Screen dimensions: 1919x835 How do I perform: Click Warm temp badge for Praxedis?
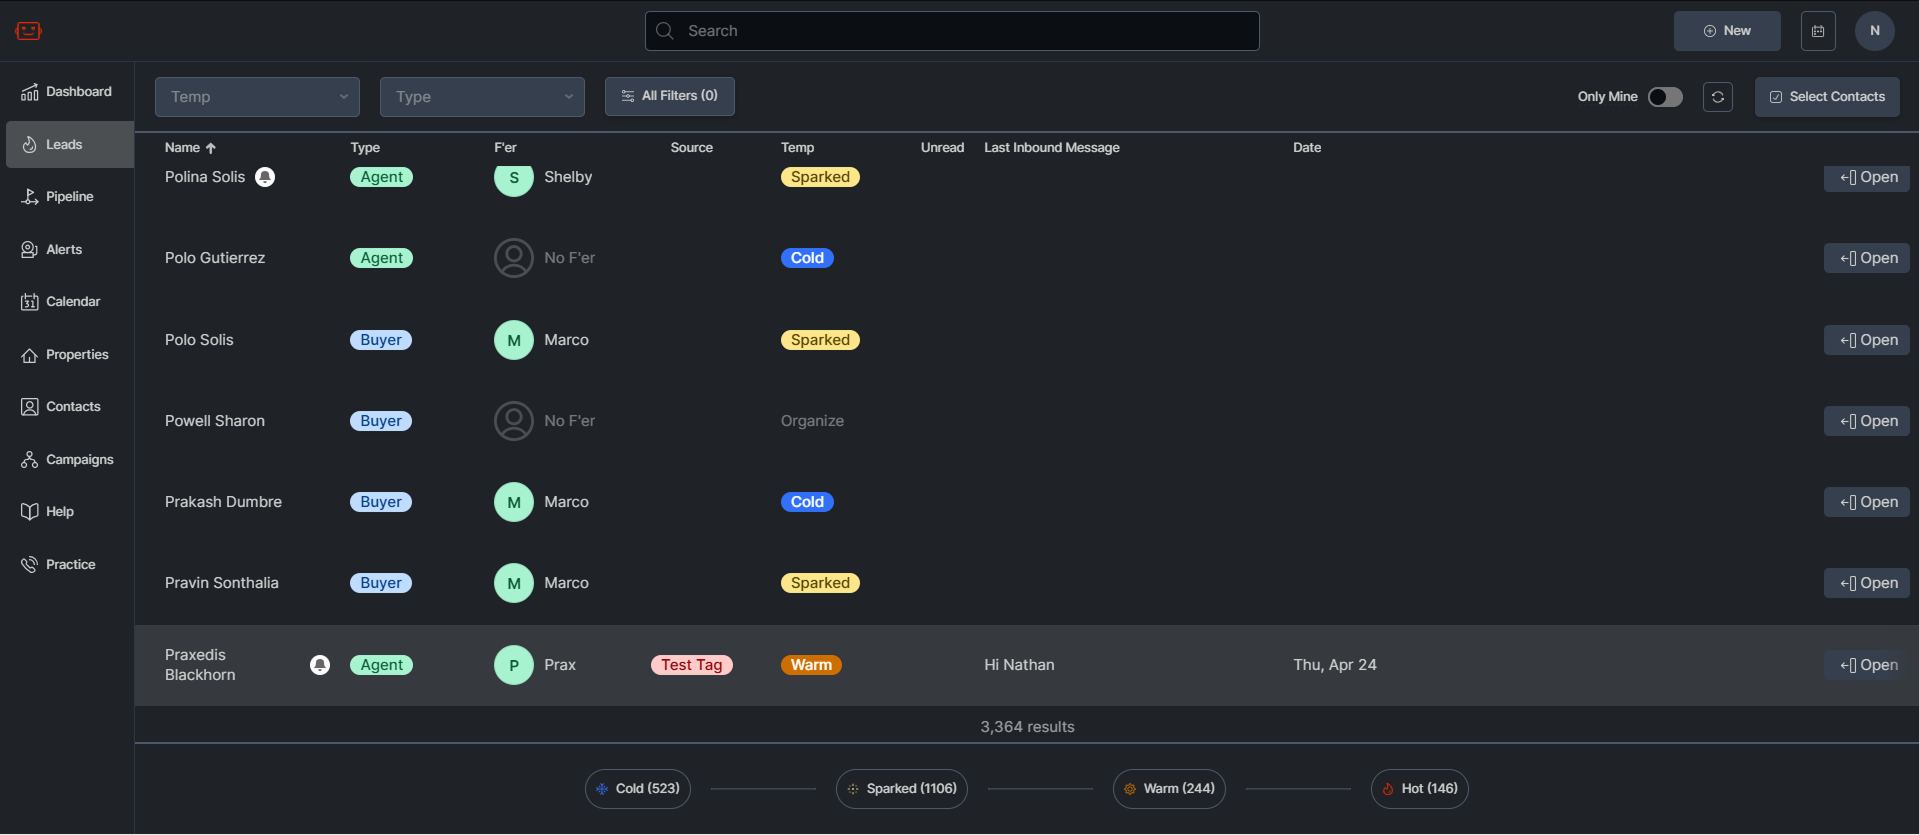pyautogui.click(x=810, y=665)
